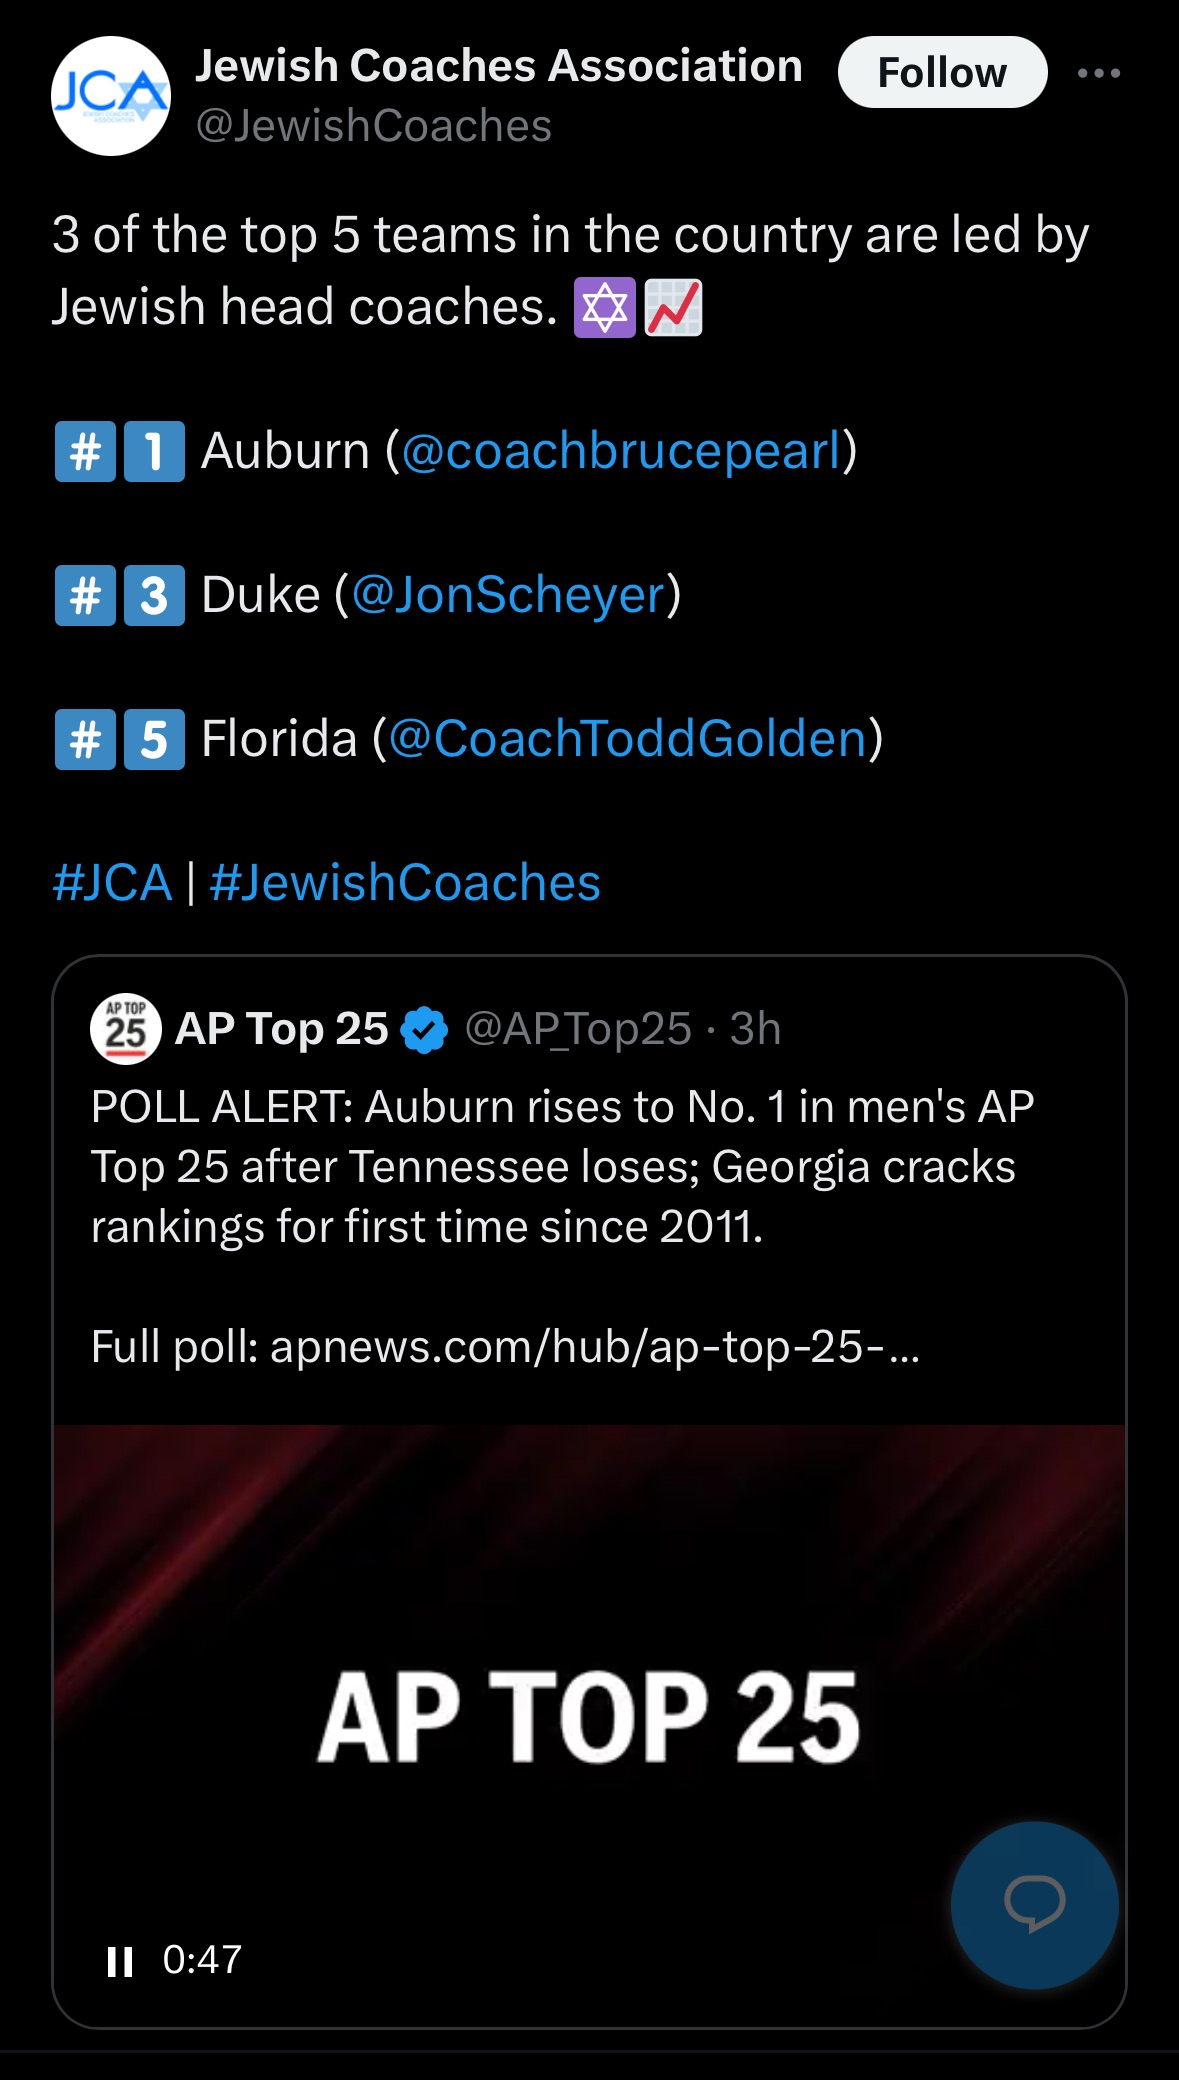This screenshot has width=1179, height=2080.
Task: Open the @coachbrucepearl mention link
Action: point(621,451)
